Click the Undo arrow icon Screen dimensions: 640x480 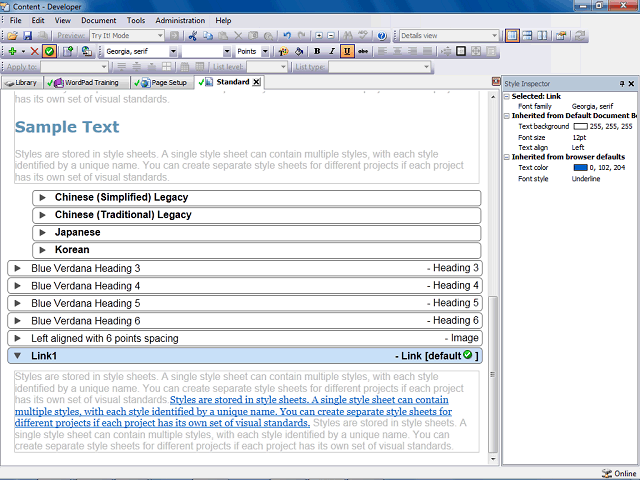(x=287, y=36)
